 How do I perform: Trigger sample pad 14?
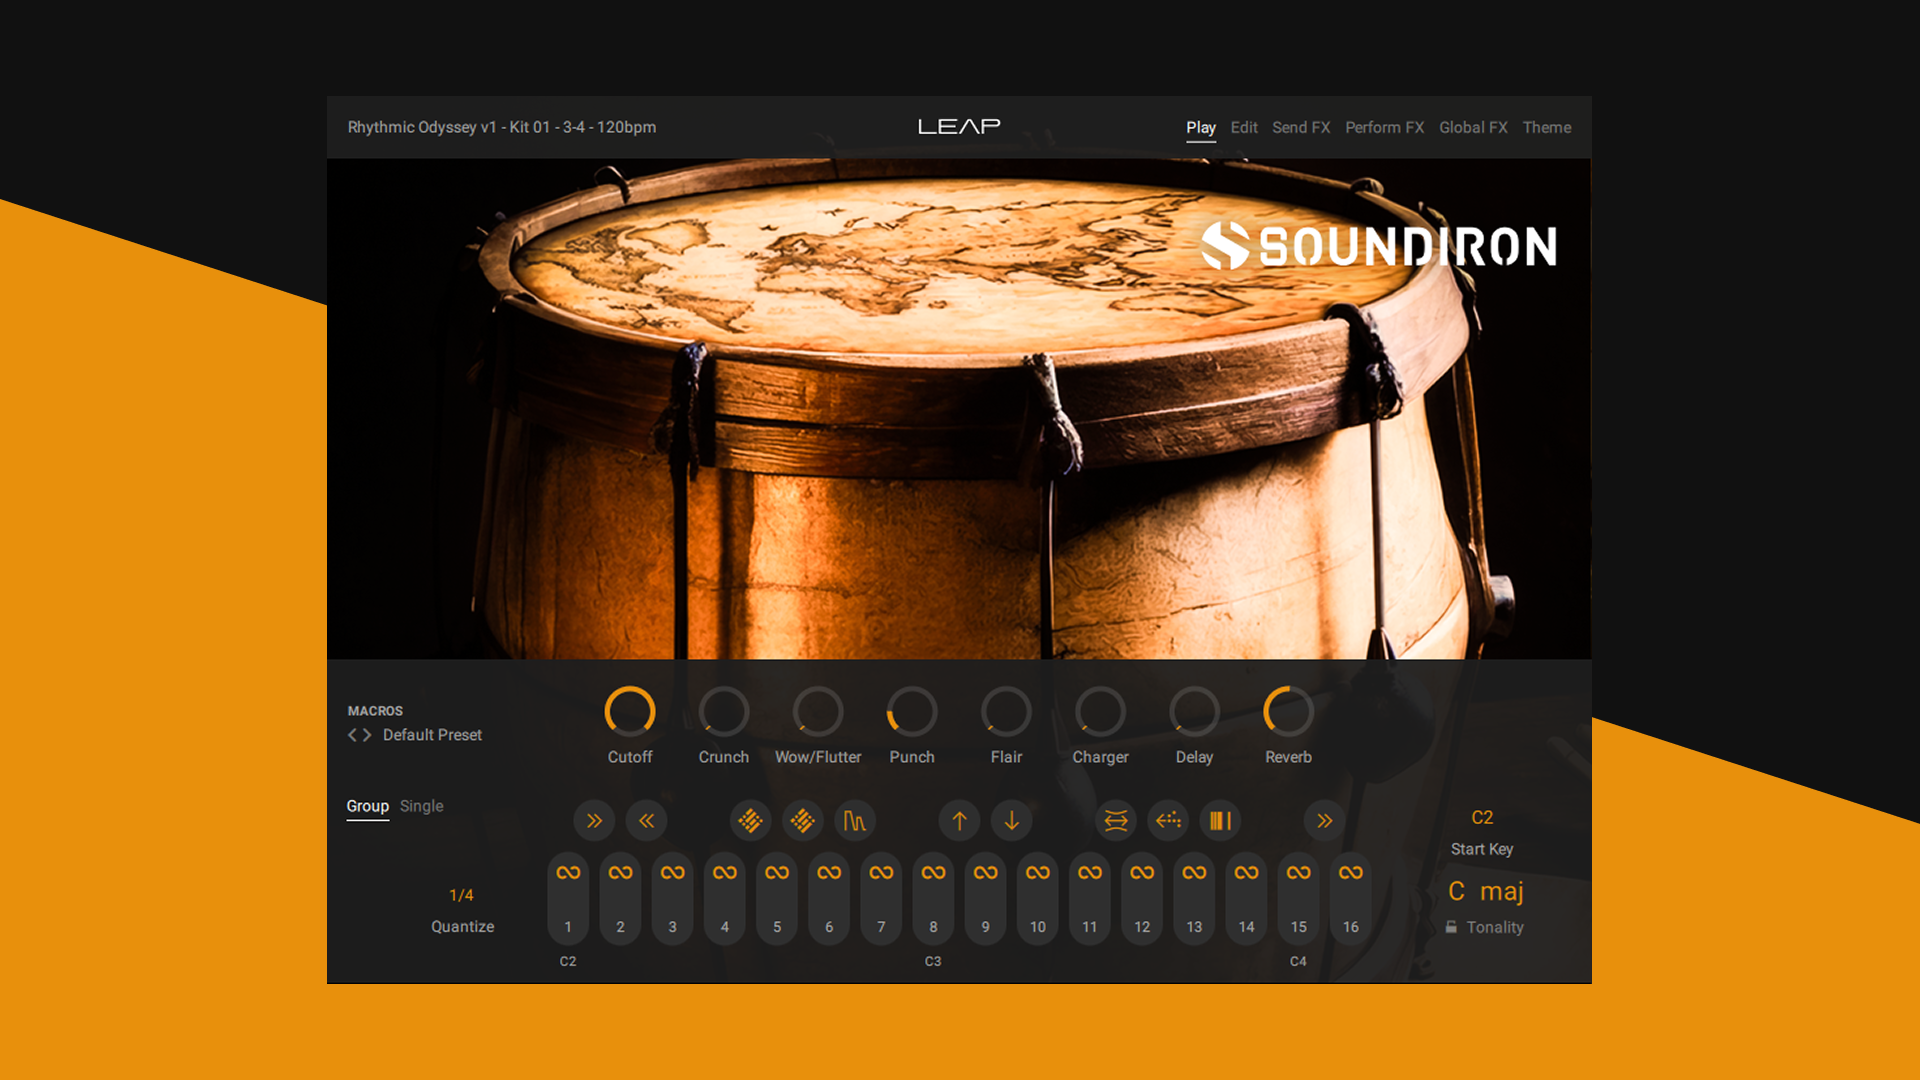[1246, 900]
